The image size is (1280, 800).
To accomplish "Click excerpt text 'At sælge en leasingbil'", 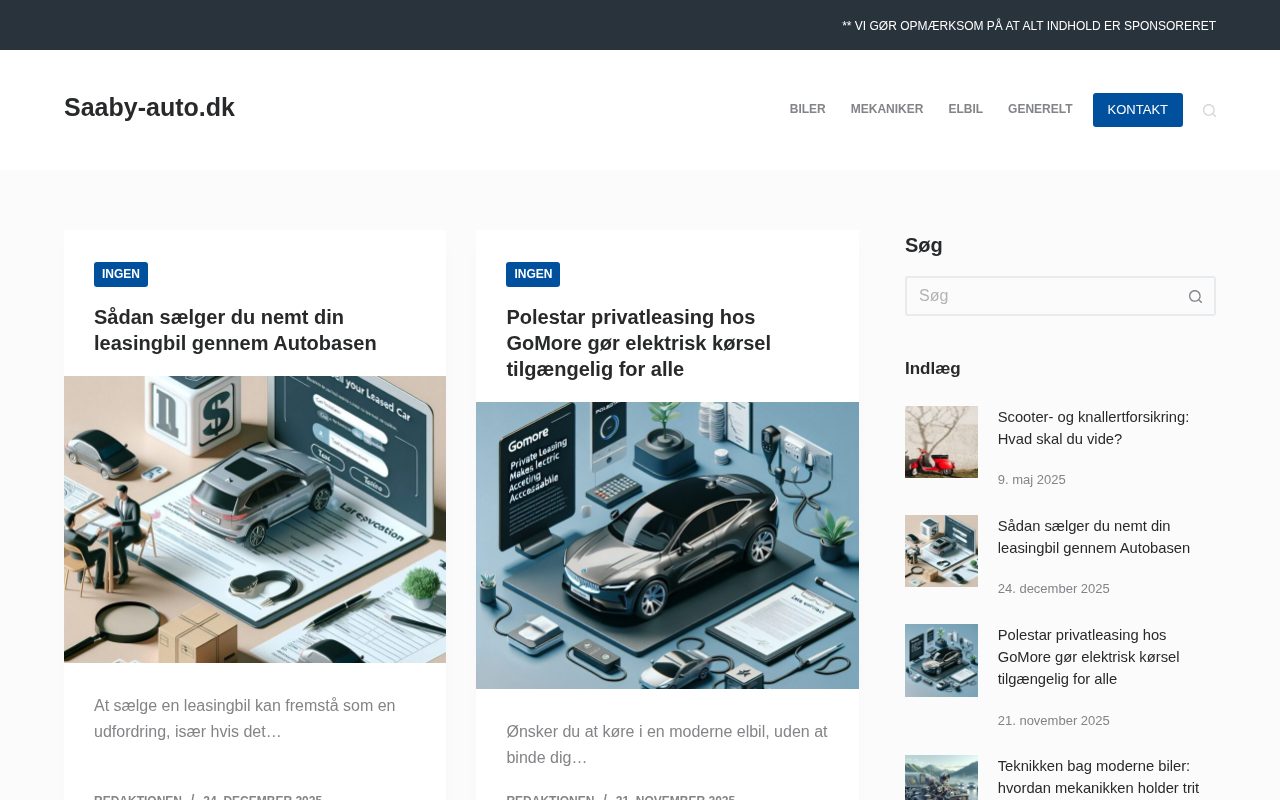I will [245, 719].
